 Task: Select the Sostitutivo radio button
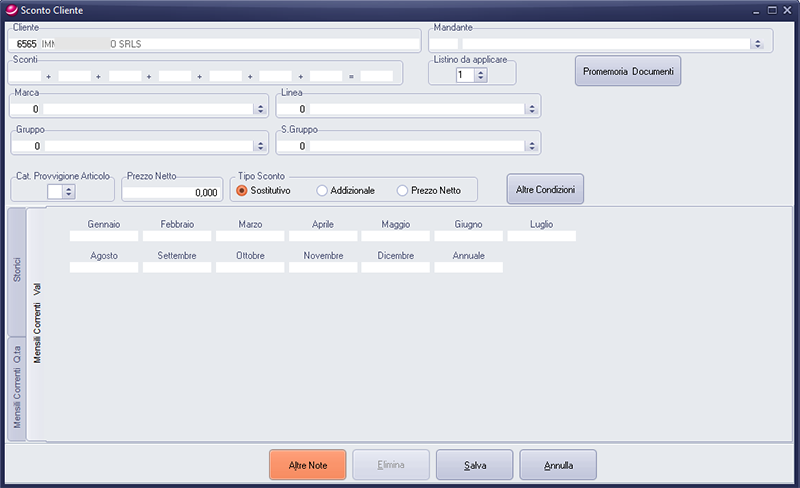pos(242,190)
